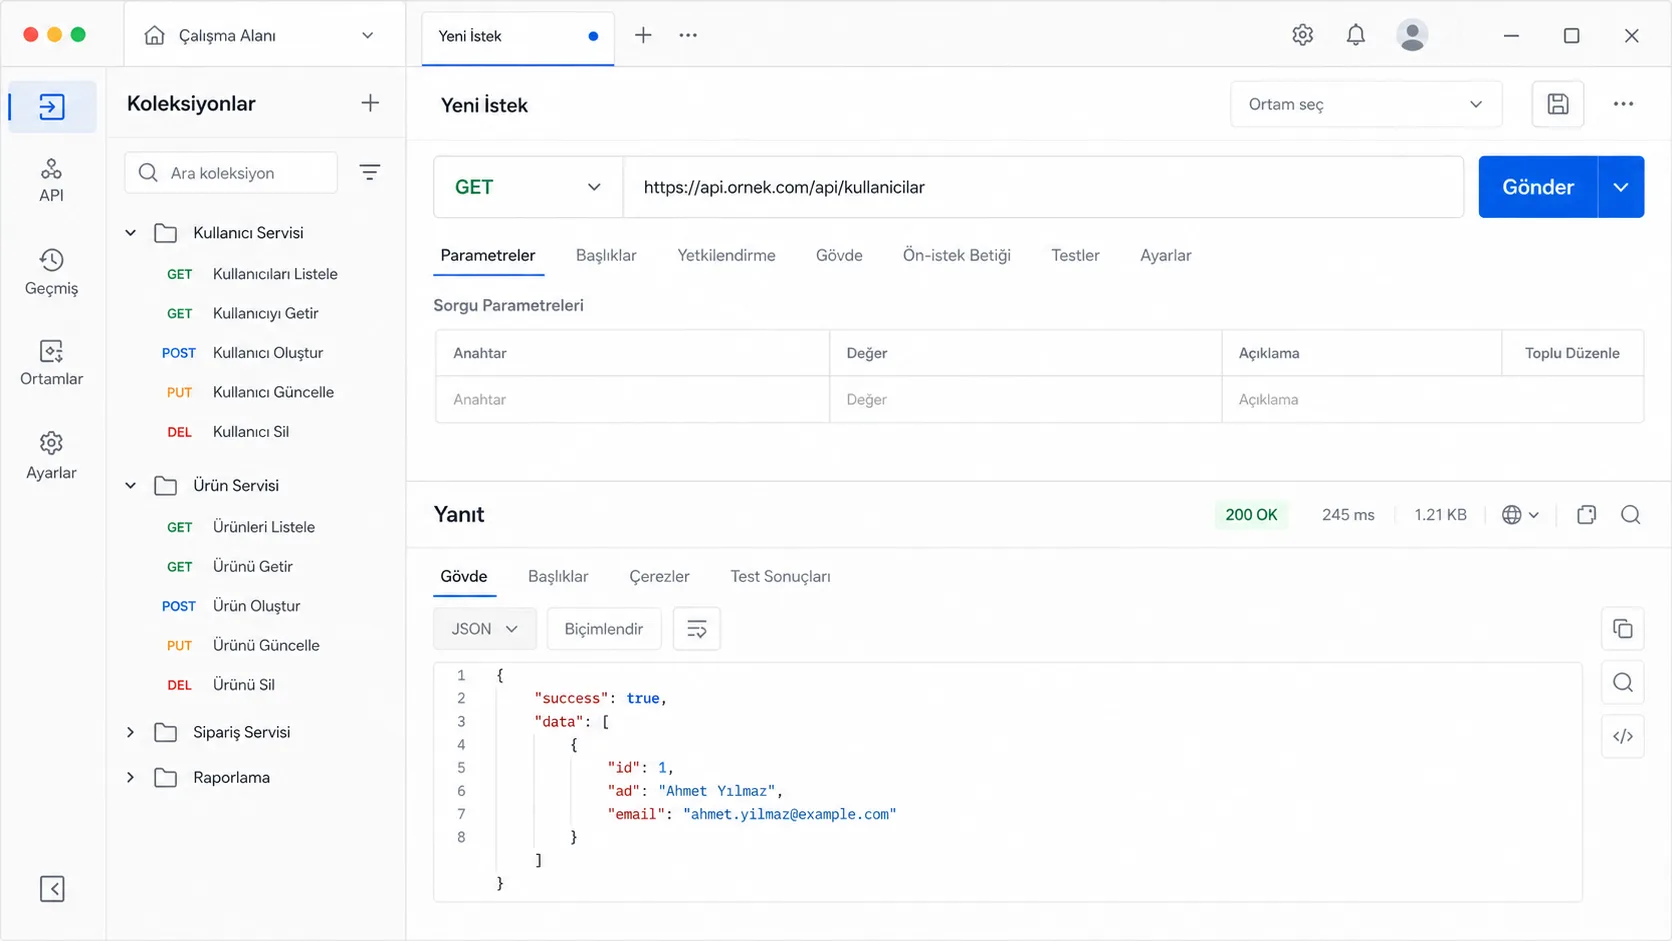Collapse the sidebar with bottom-left arrow icon

click(x=52, y=888)
